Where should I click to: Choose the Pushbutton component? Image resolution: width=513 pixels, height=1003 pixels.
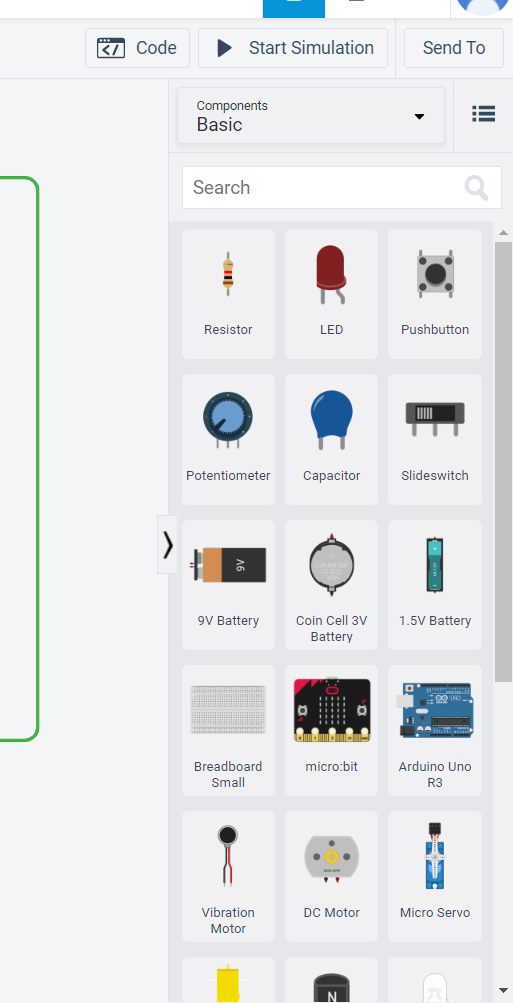click(435, 294)
